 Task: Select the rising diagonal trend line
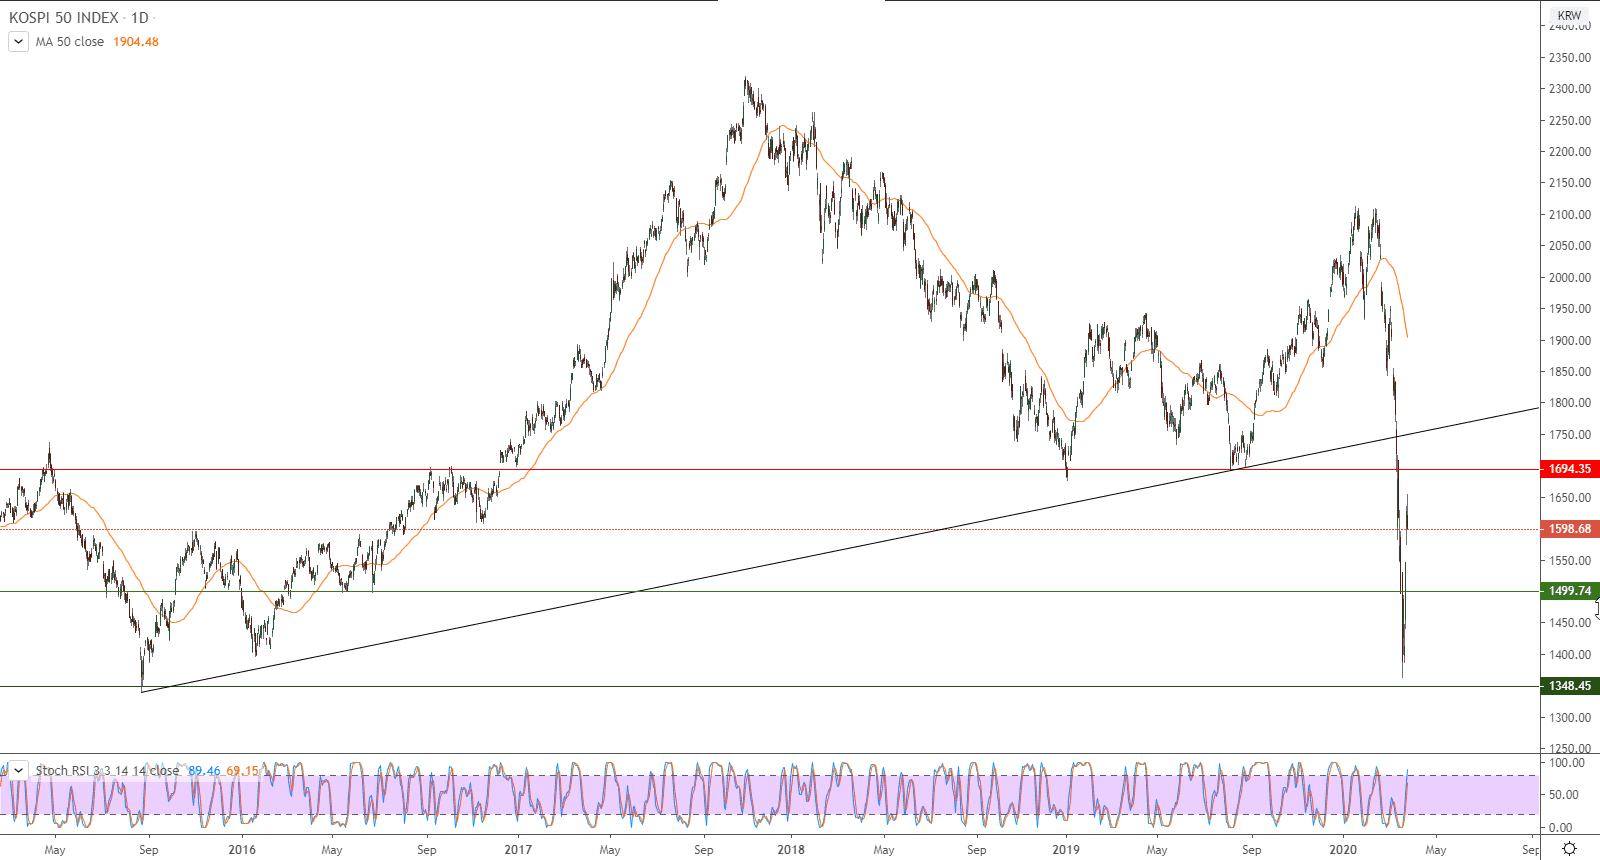click(840, 549)
